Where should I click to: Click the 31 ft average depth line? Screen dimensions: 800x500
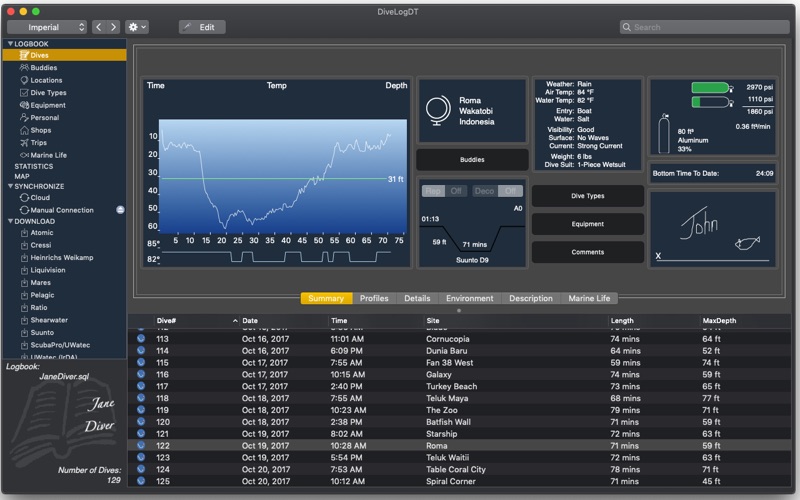pos(274,179)
